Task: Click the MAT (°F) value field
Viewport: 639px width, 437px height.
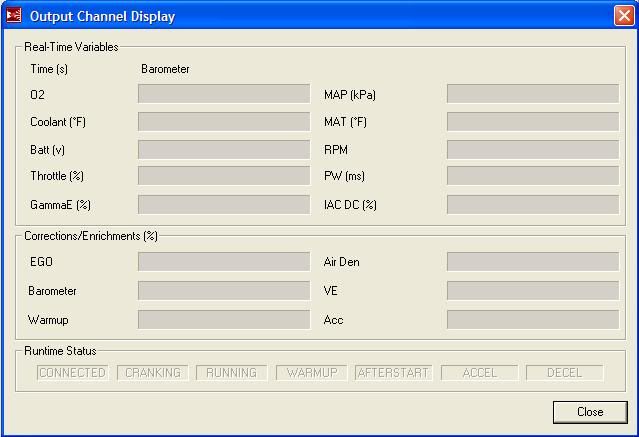Action: 533,121
